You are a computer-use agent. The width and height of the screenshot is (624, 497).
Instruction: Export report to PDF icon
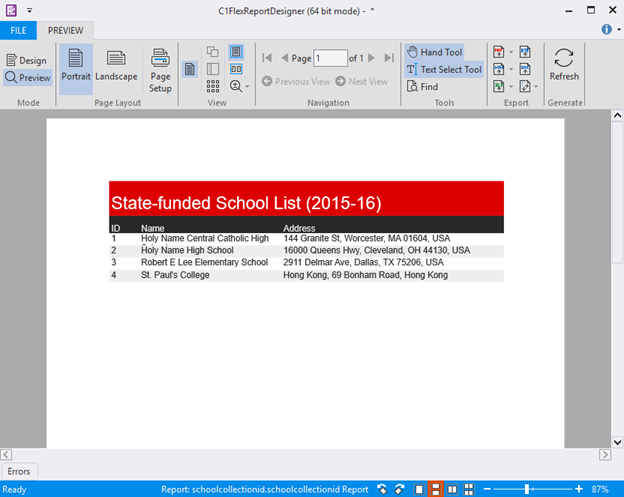click(499, 52)
